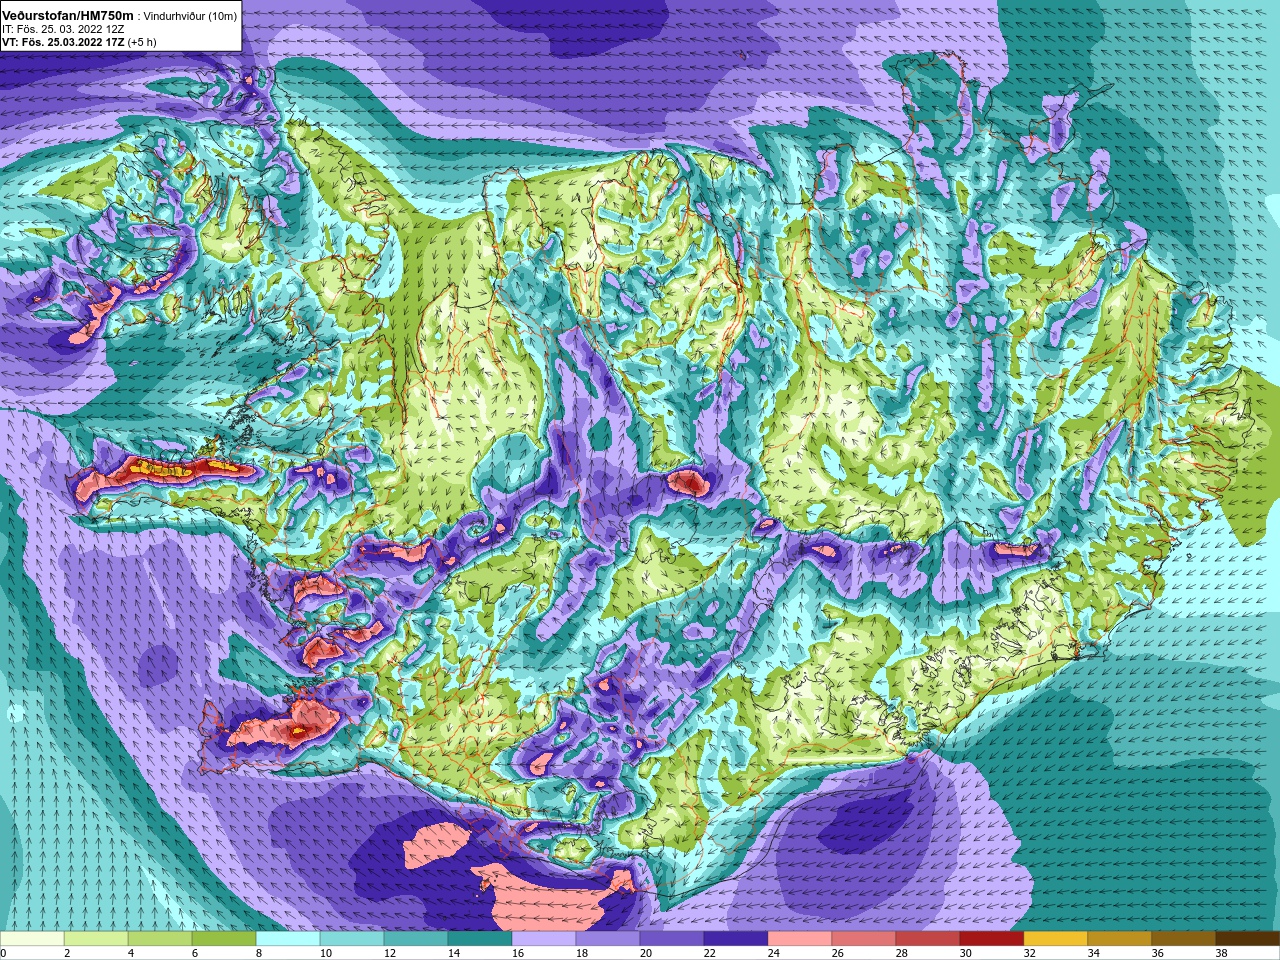Click the legend scale label '20'
The image size is (1280, 960).
pos(645,953)
